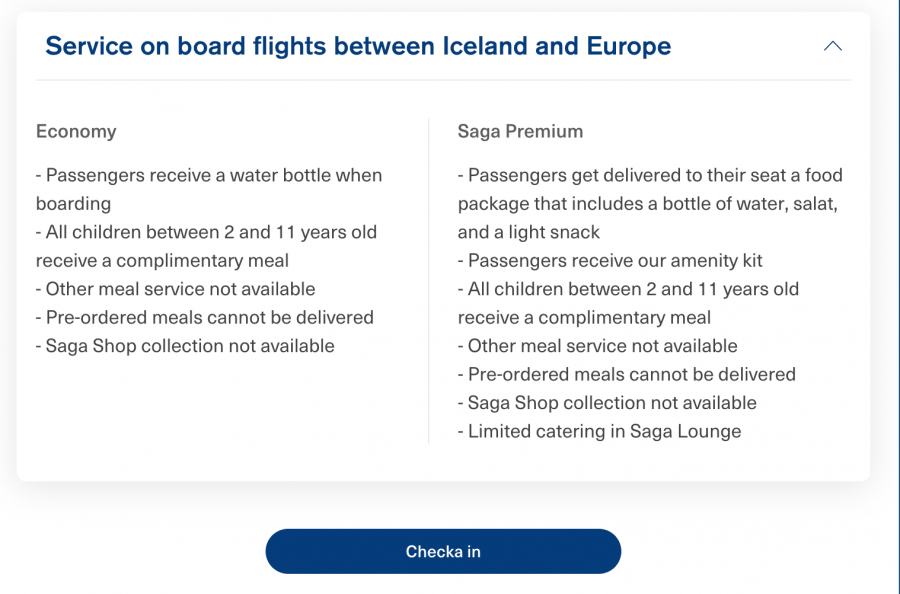Click Saga Premium's 'Pre-ordered meals cannot be delivered'

[x=627, y=374]
